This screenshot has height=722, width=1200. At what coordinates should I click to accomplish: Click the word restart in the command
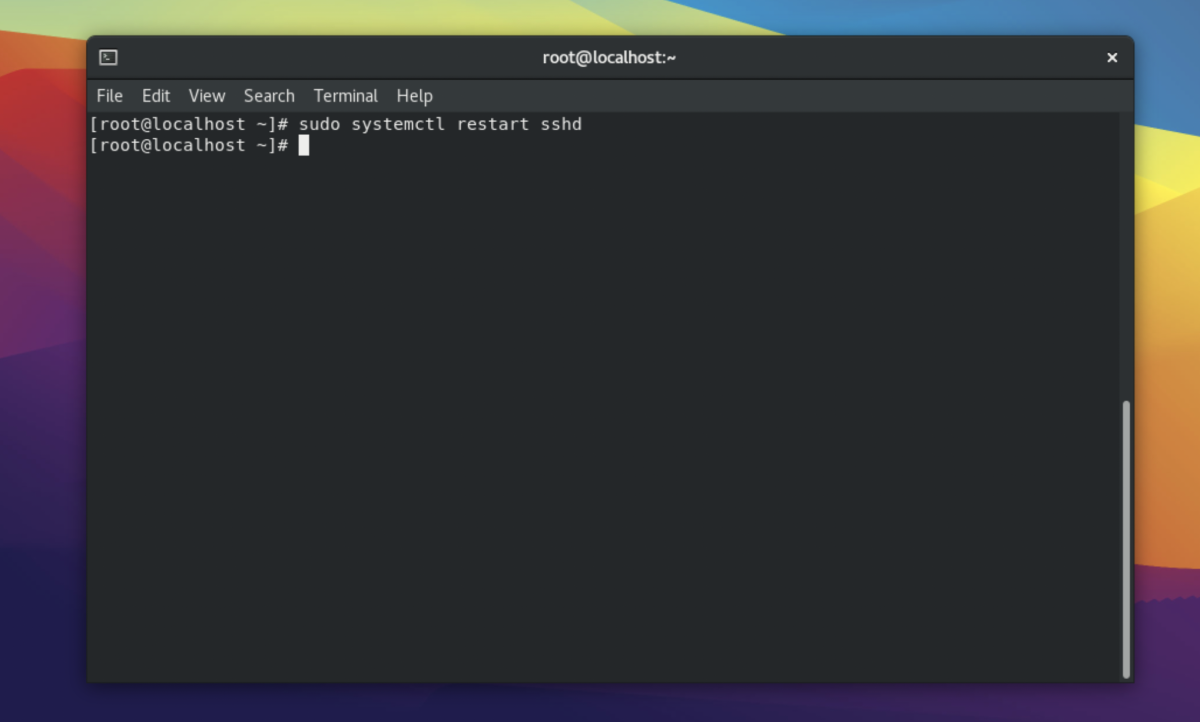[492, 125]
